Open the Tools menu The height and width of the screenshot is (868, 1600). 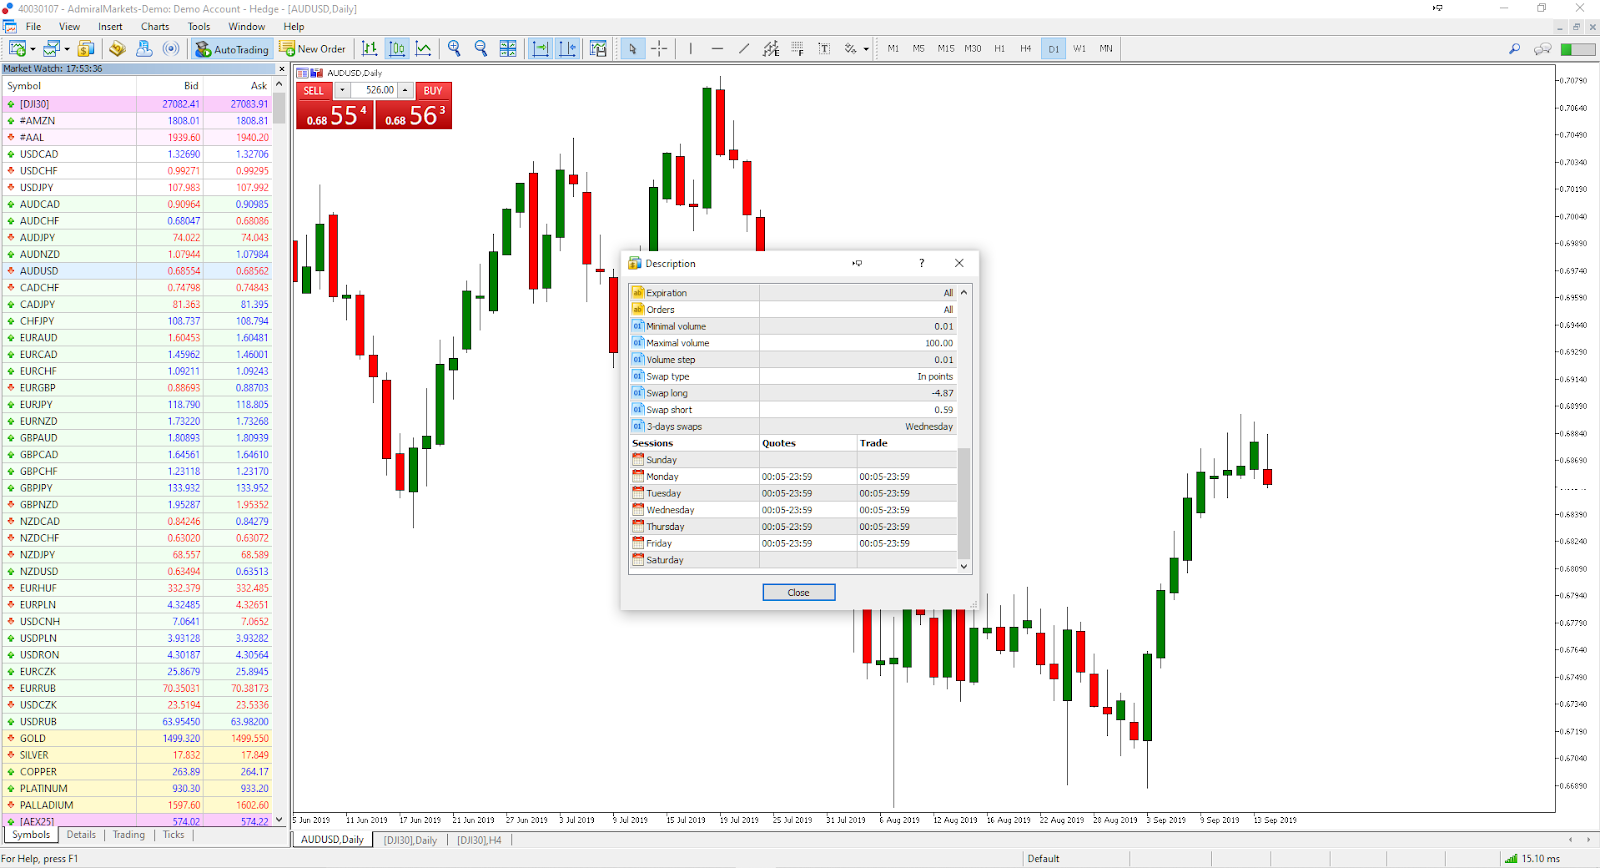199,27
